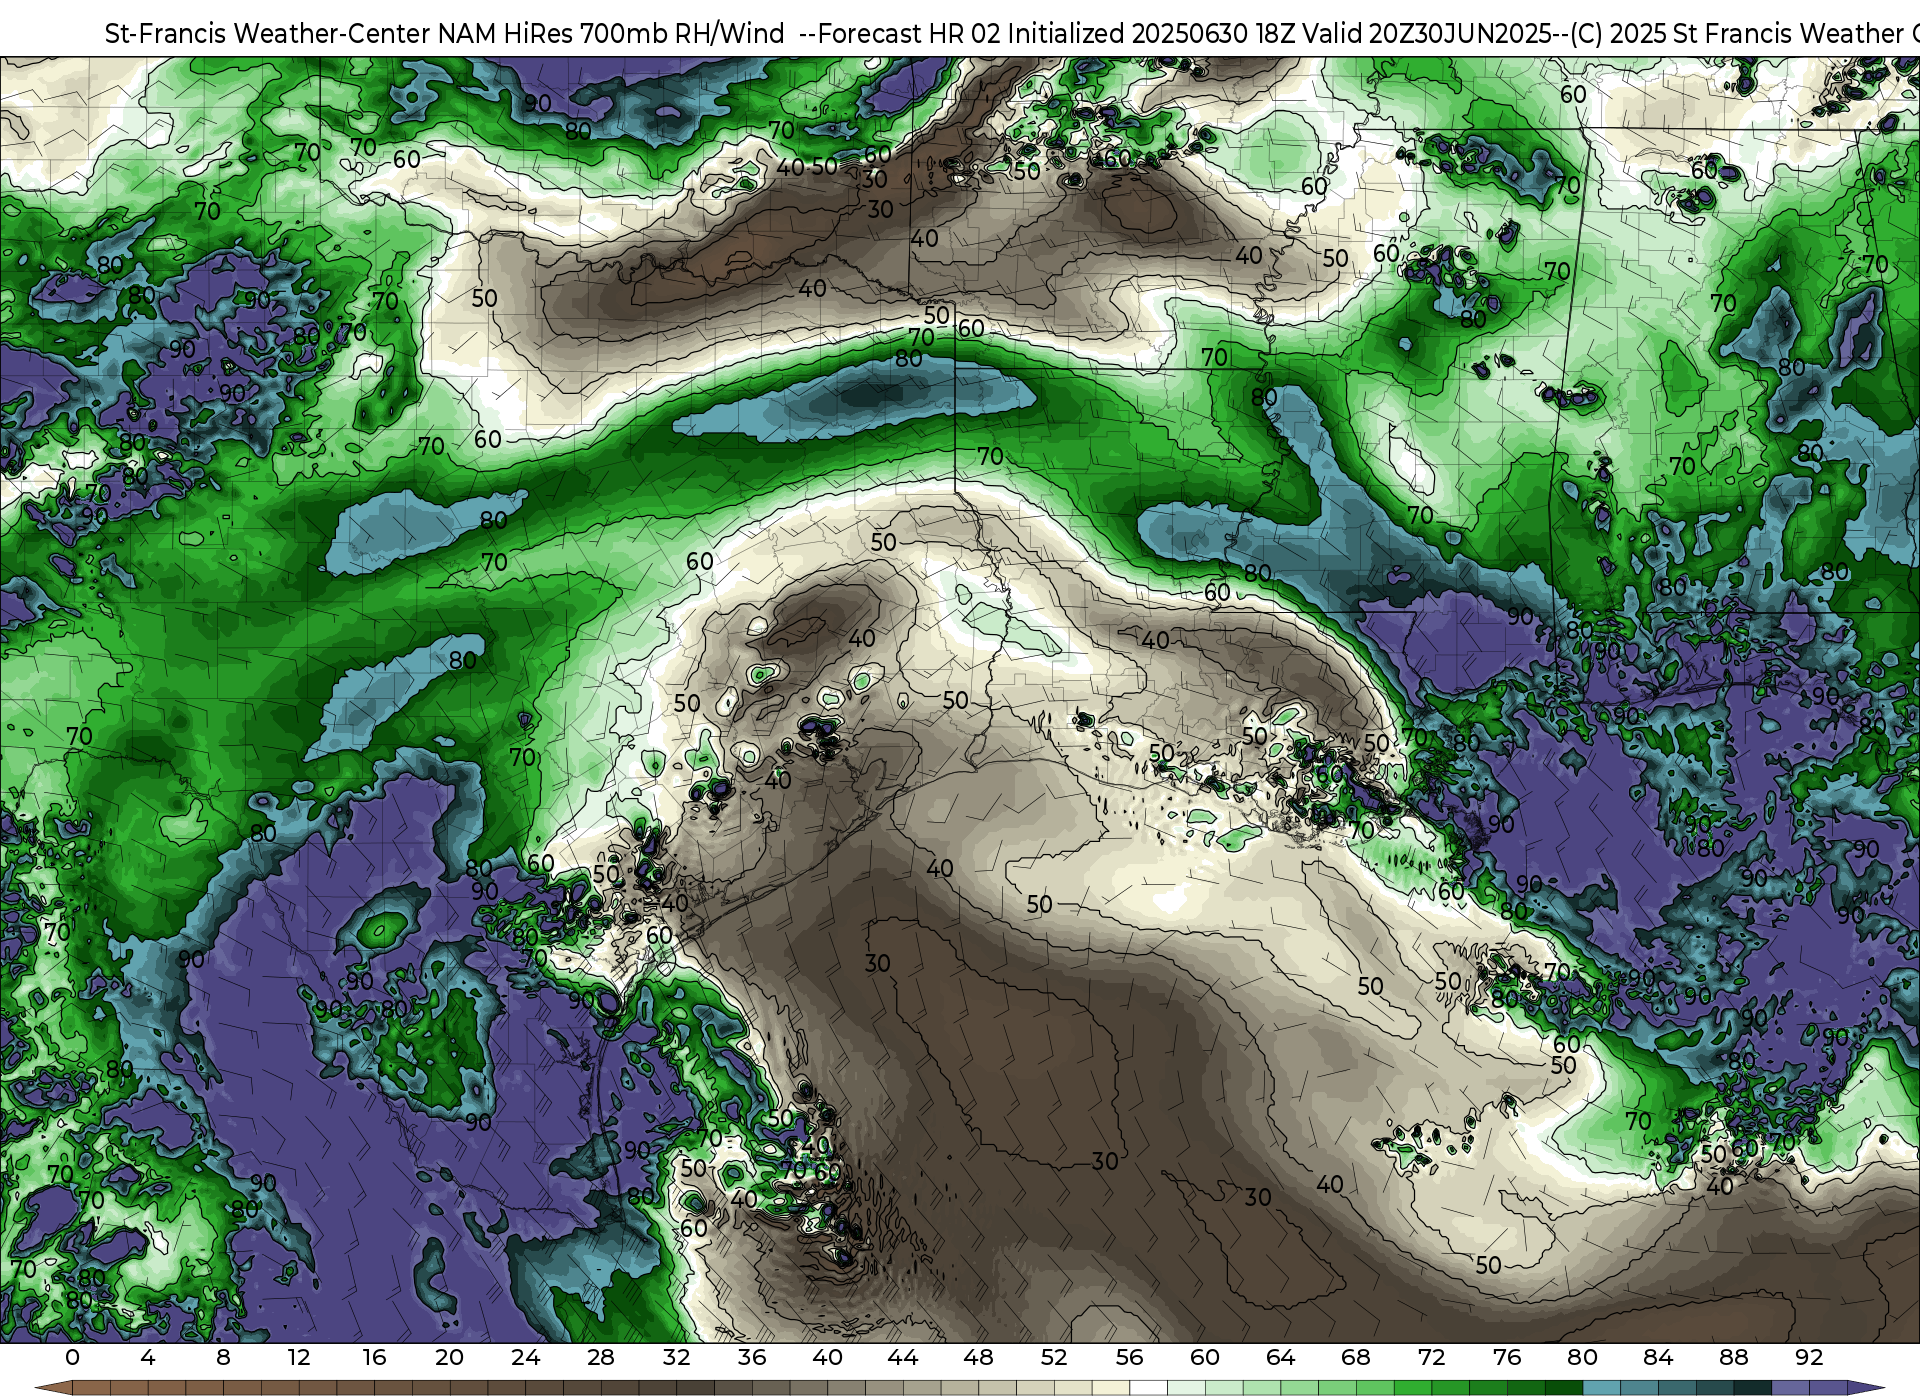Click the color scale label '20'
The image size is (1920, 1400).
[x=450, y=1357]
